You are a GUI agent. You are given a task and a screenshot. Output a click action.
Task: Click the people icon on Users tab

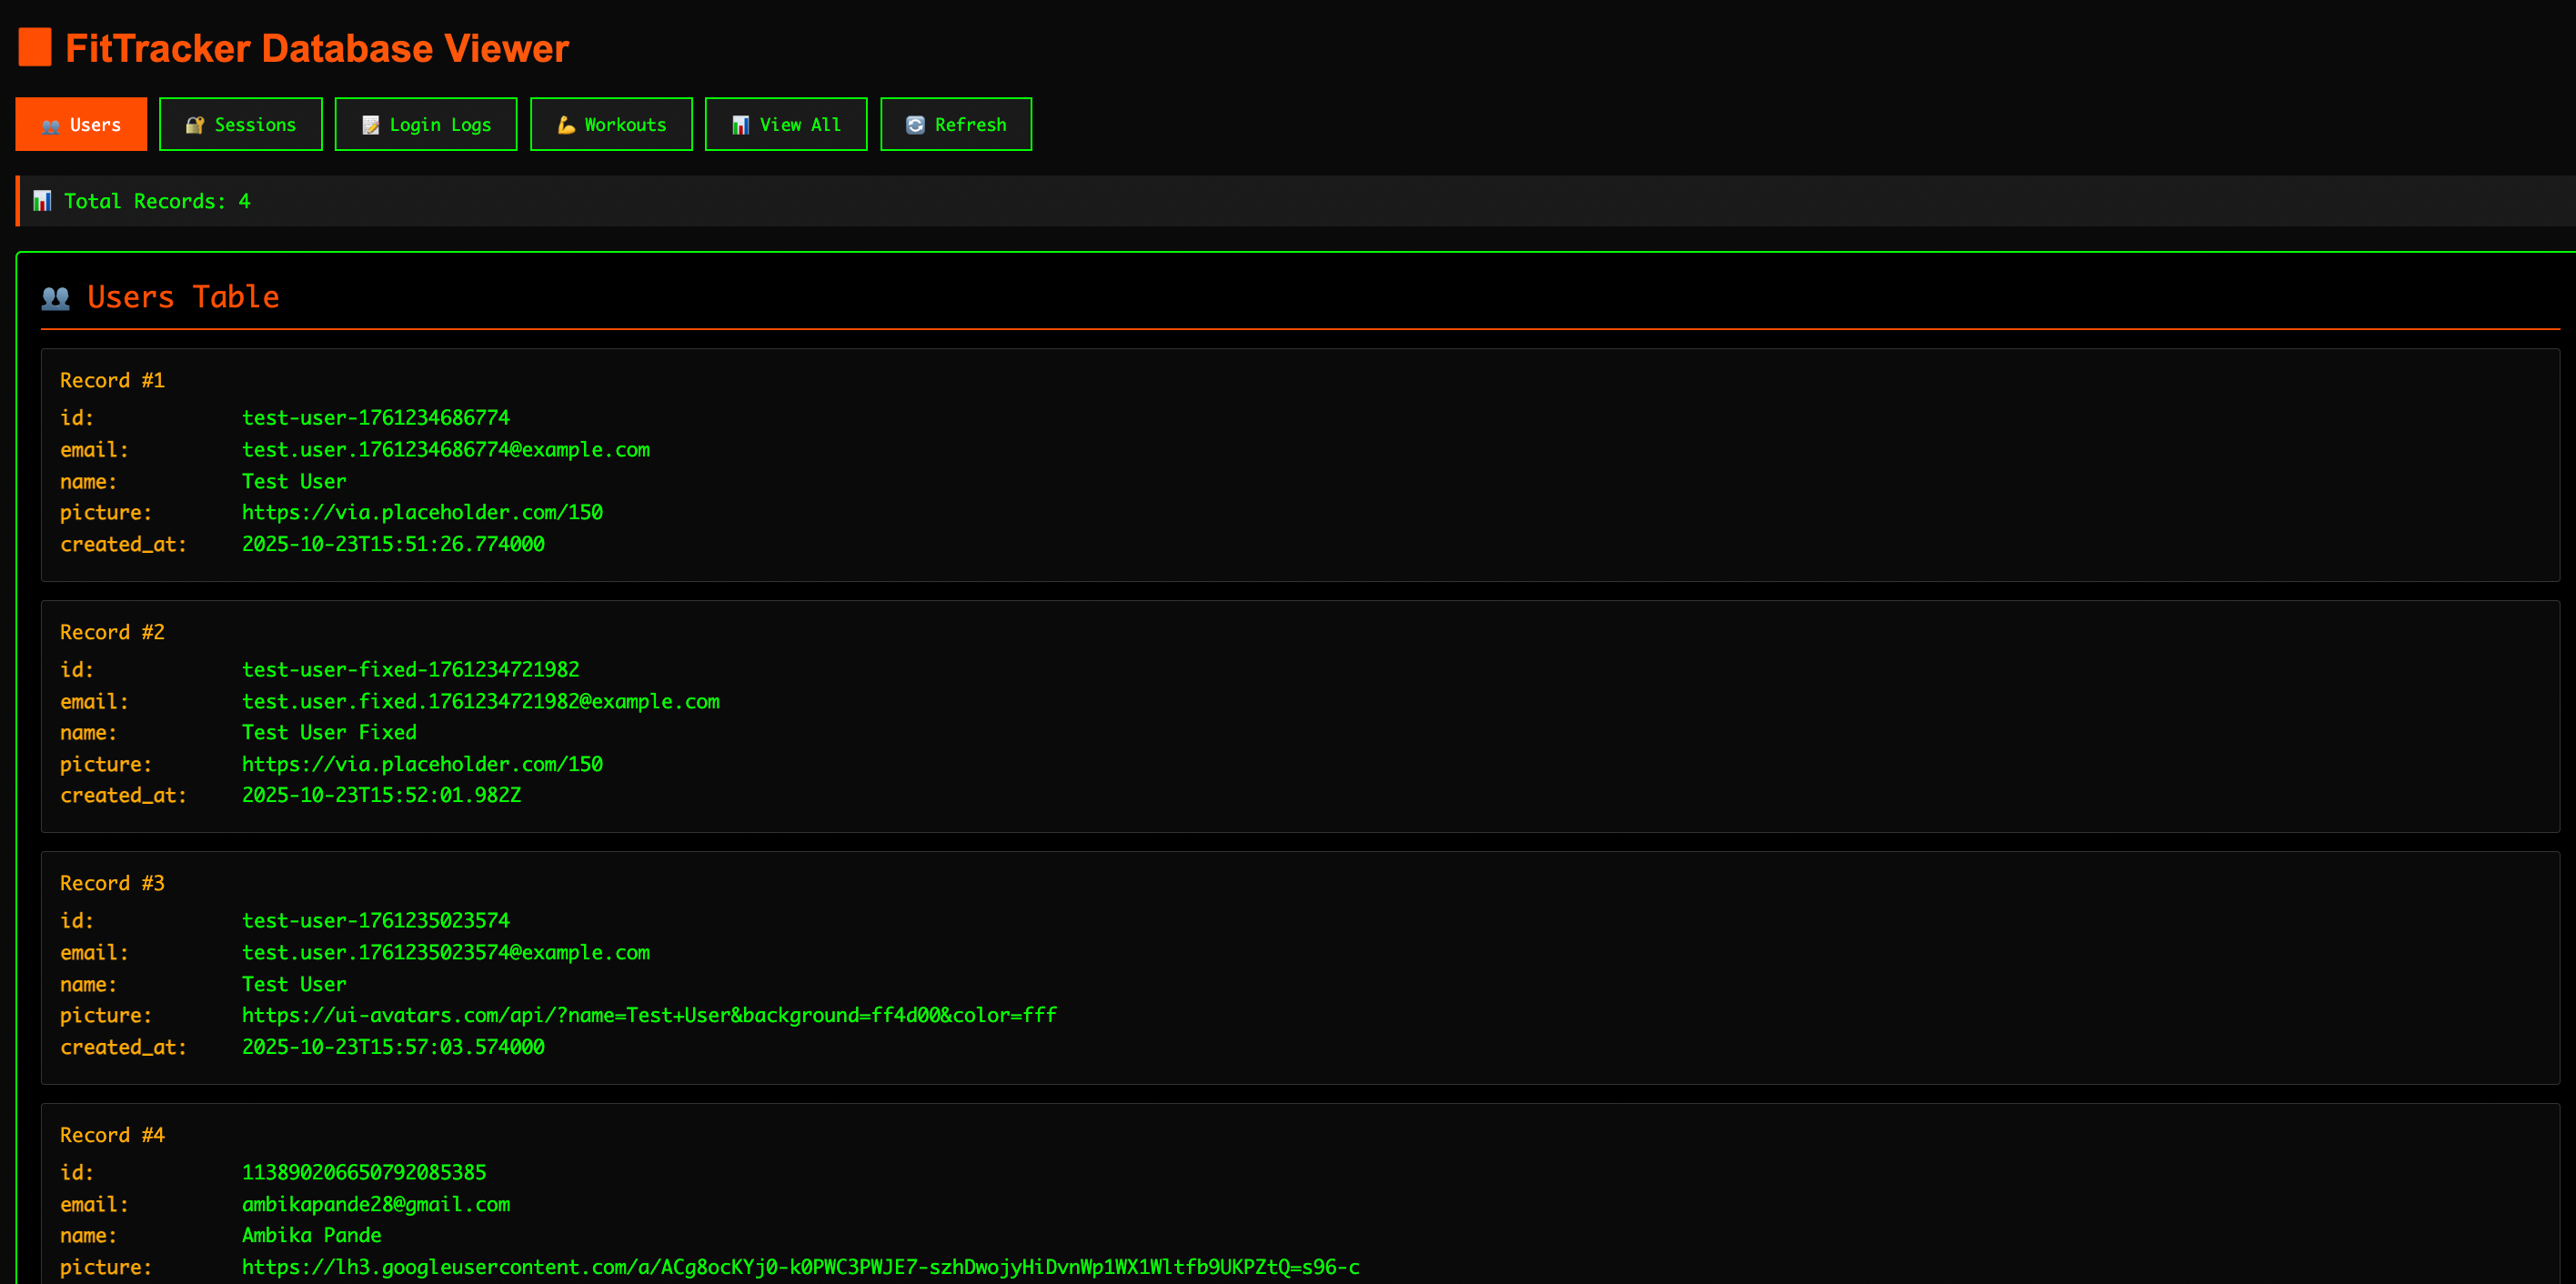coord(50,126)
